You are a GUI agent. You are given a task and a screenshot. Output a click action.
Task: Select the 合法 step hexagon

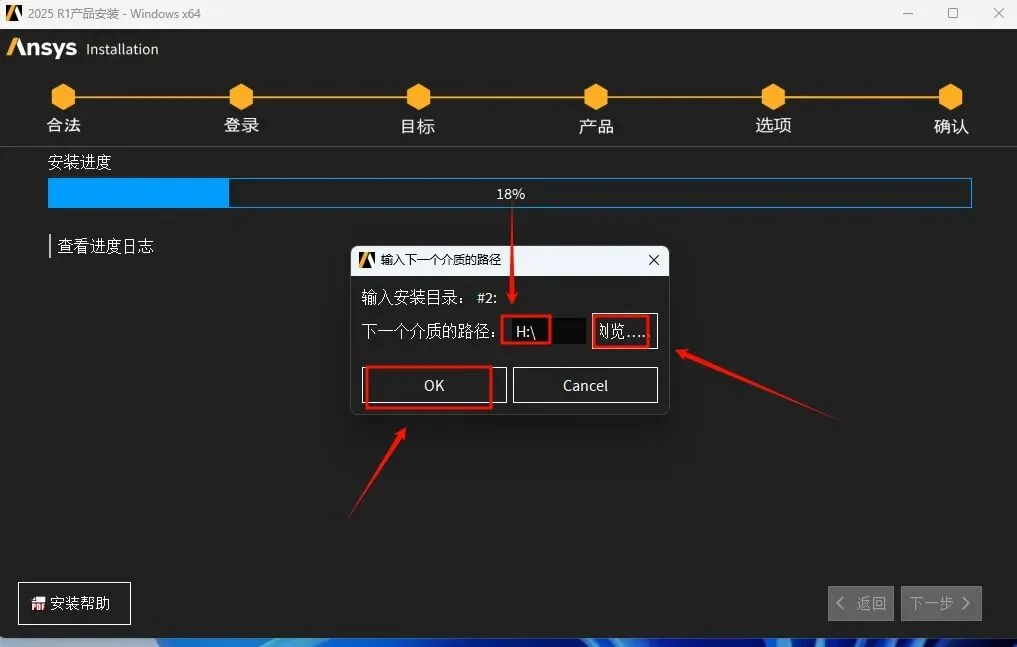tap(64, 97)
